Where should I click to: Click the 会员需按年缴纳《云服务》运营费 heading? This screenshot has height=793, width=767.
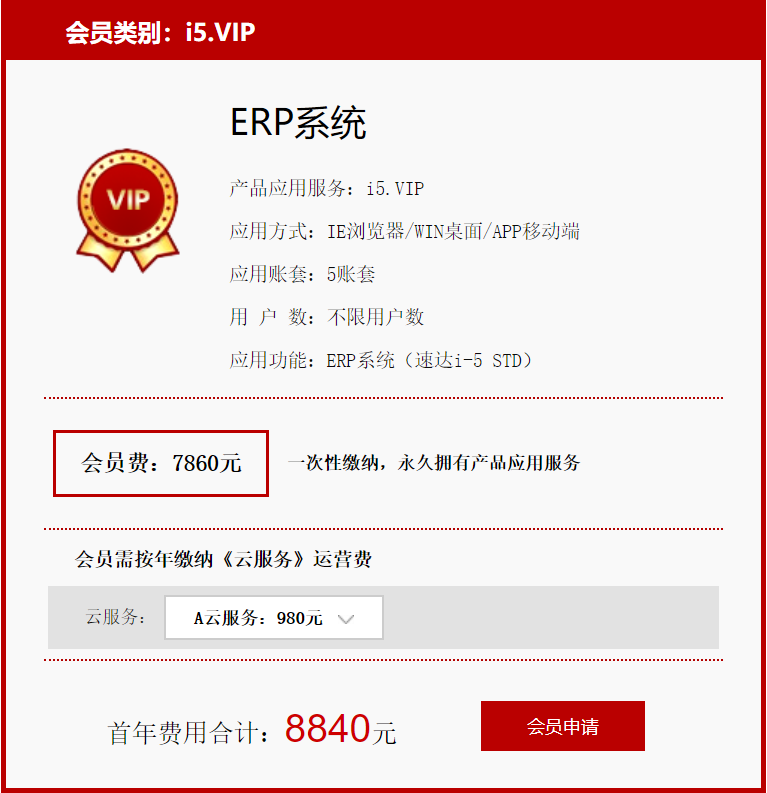point(223,559)
